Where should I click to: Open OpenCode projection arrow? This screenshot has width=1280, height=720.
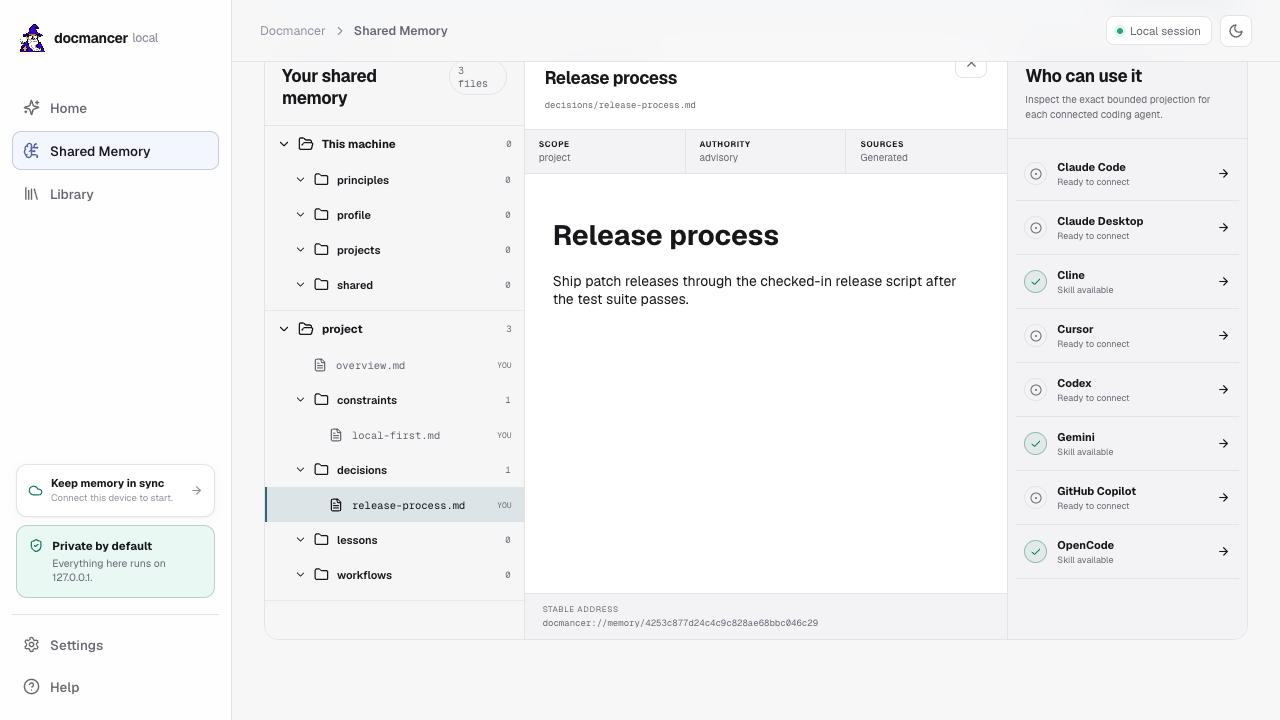(1224, 552)
